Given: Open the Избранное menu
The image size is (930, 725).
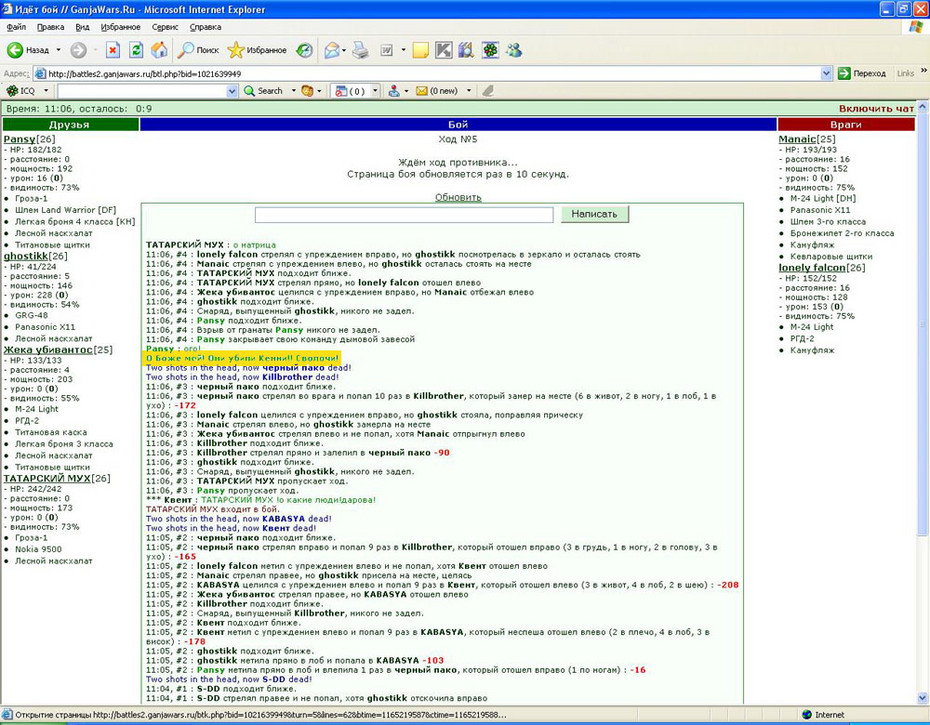Looking at the screenshot, I should point(120,27).
